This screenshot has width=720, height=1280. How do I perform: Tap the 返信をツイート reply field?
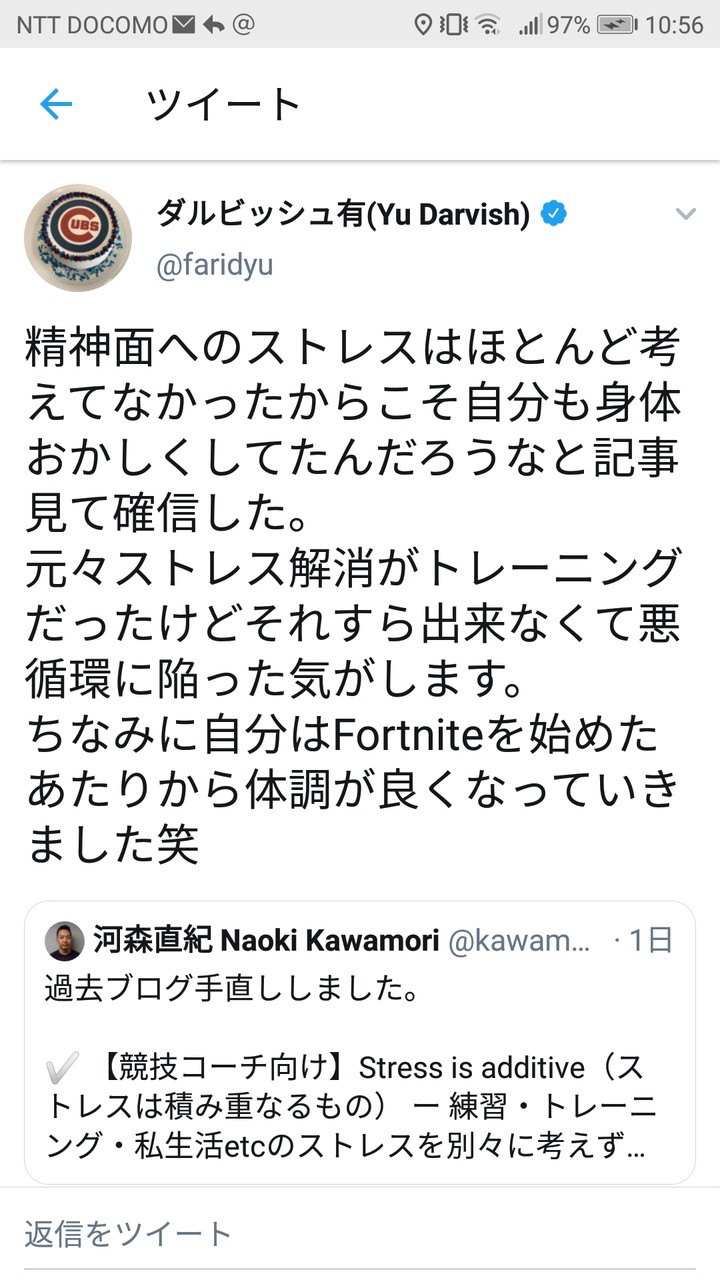tap(128, 1234)
